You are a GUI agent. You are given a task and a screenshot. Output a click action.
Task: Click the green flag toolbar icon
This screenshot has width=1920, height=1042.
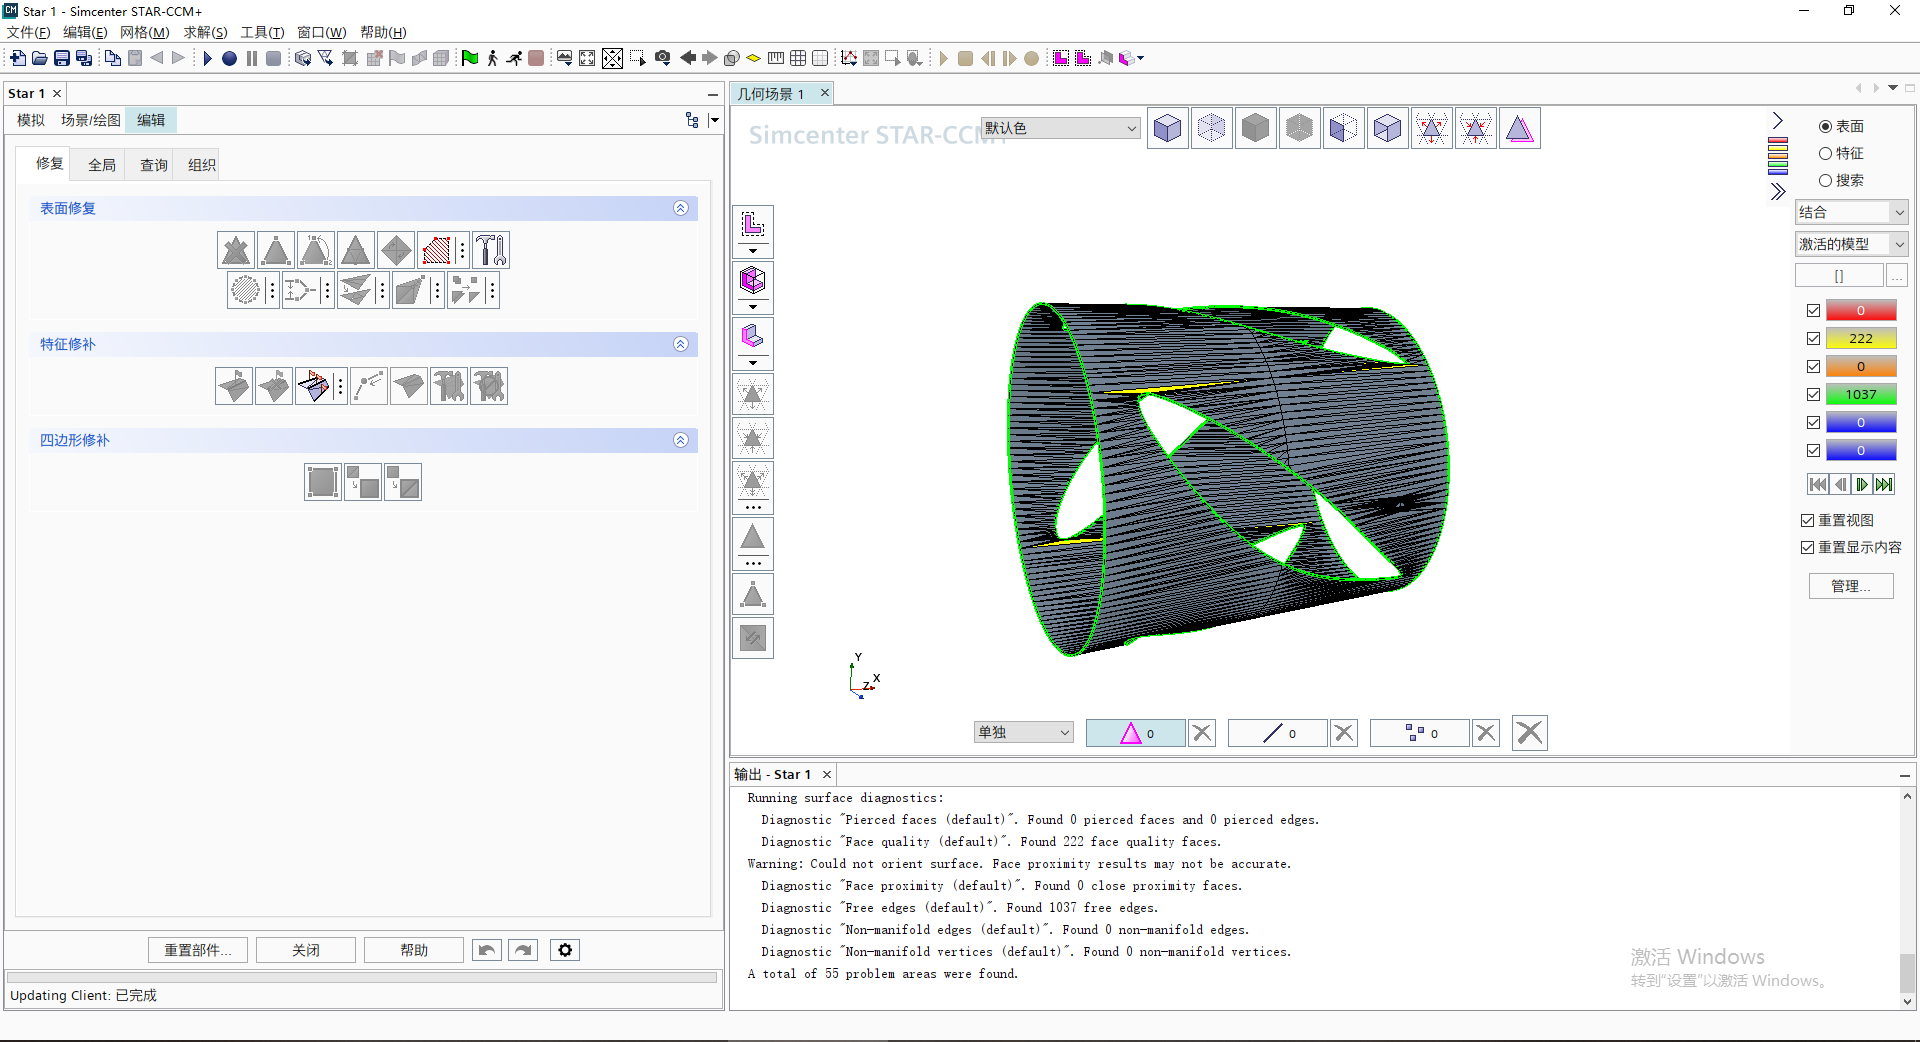(x=469, y=58)
